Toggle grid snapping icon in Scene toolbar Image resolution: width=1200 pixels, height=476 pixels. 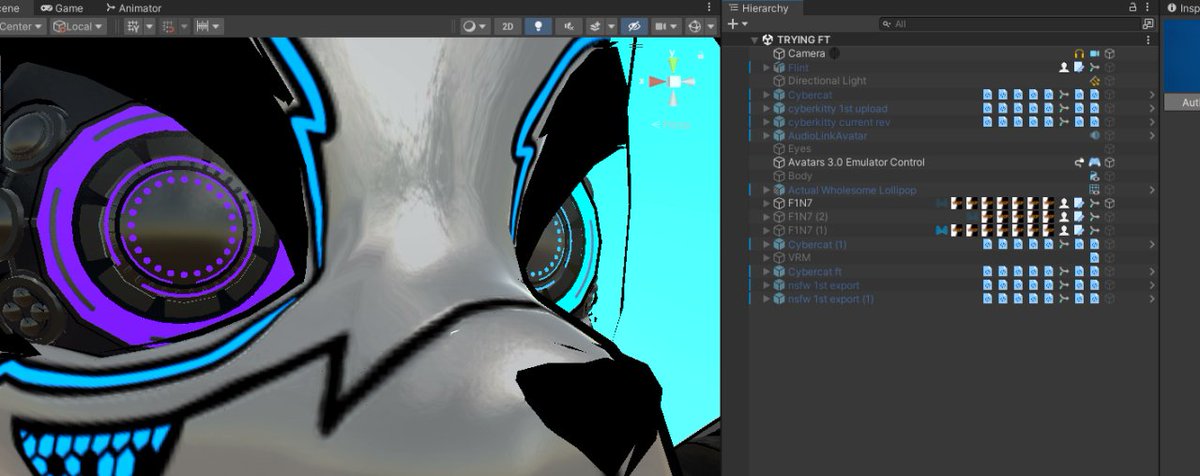coord(132,27)
